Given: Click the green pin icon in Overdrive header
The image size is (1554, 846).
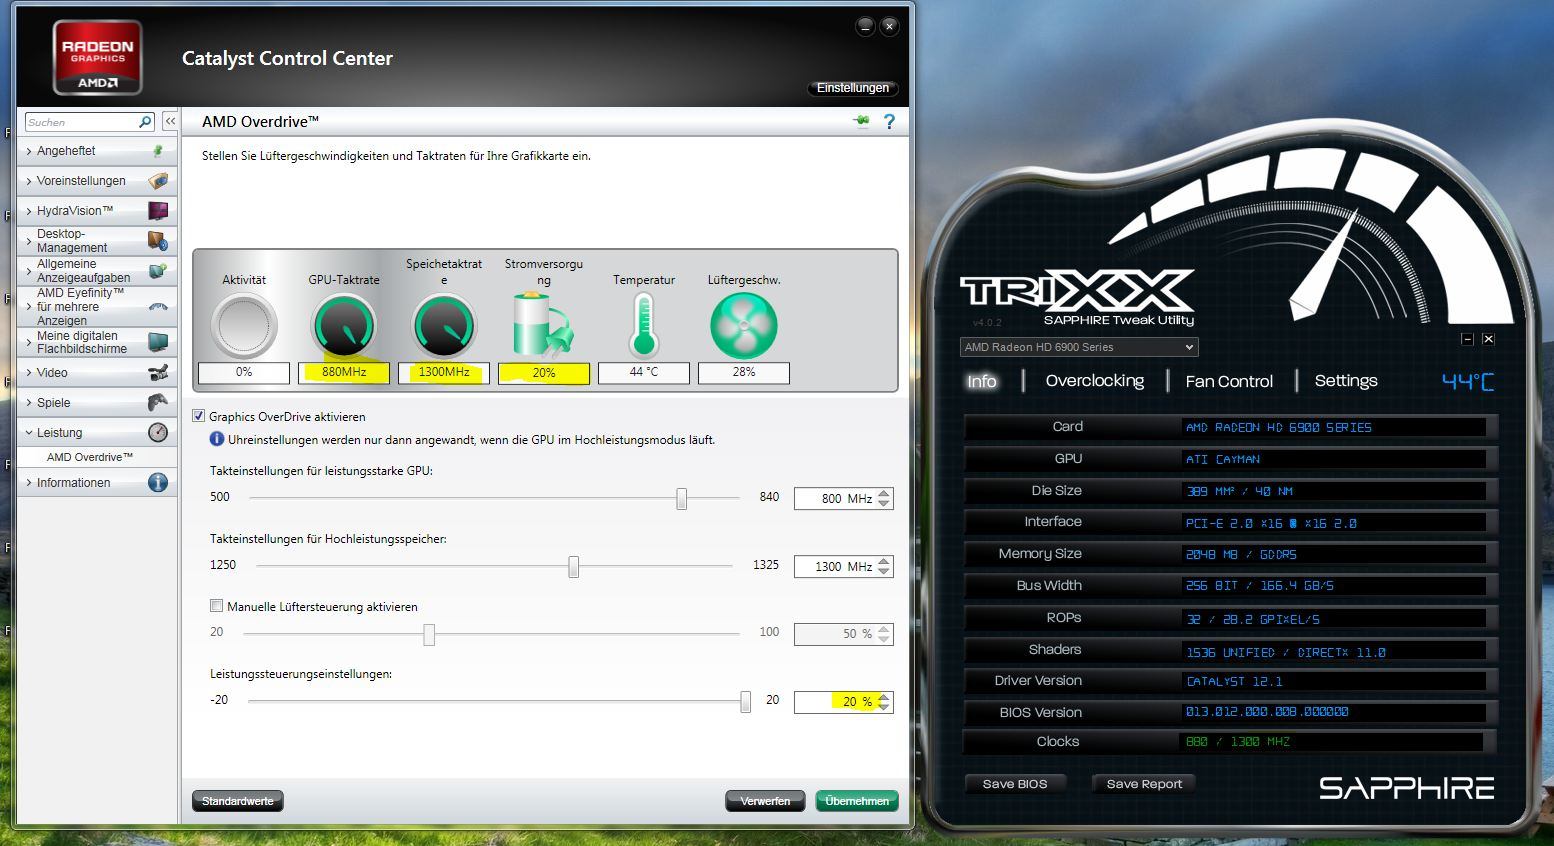Looking at the screenshot, I should click(861, 121).
